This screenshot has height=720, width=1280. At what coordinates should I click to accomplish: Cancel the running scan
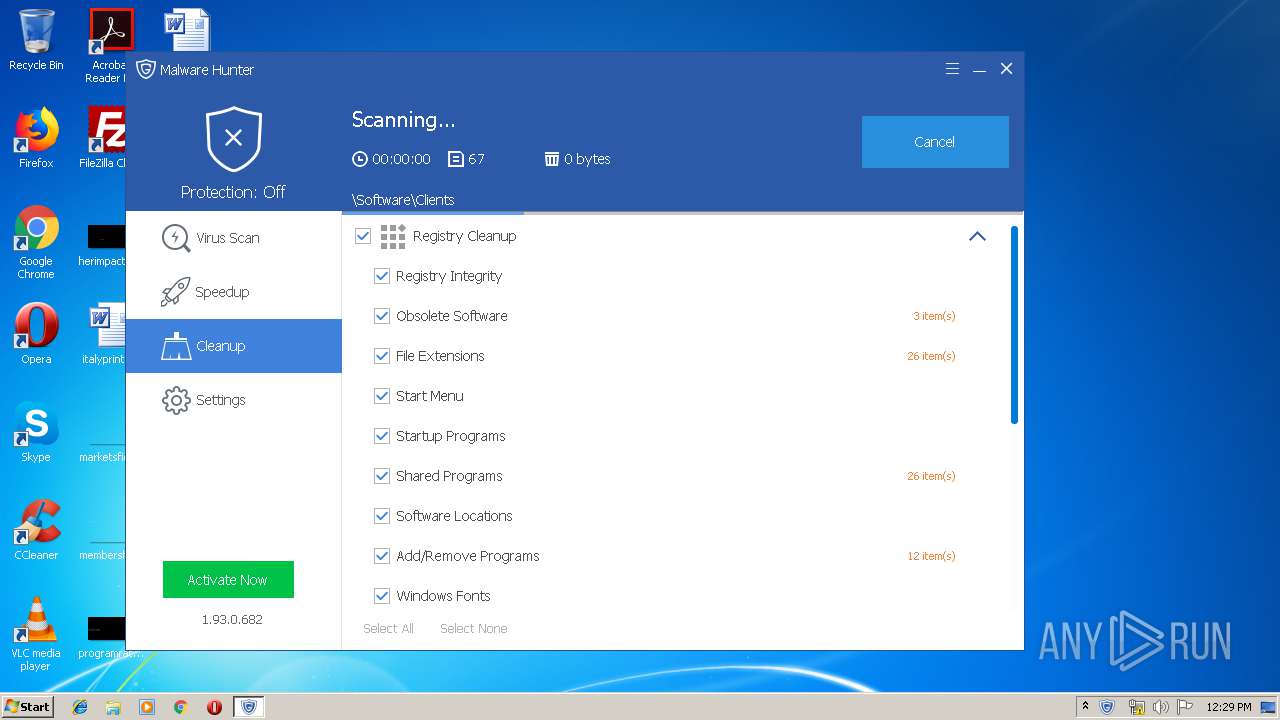point(935,142)
